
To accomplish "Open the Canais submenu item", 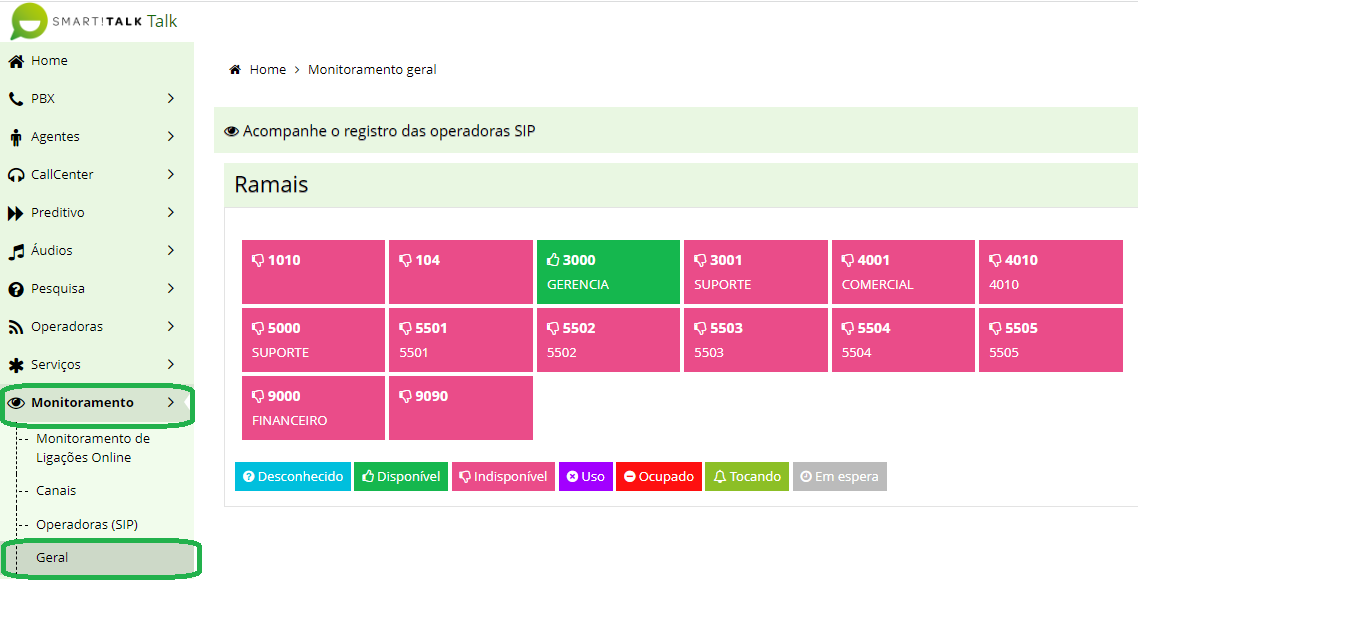I will [56, 491].
